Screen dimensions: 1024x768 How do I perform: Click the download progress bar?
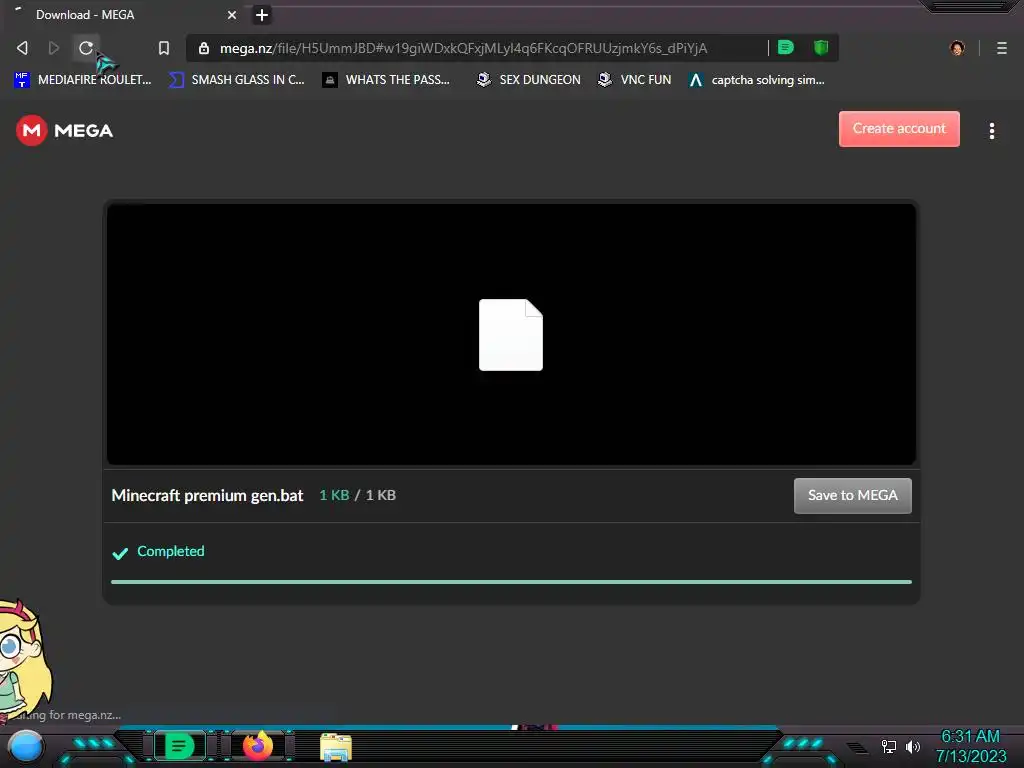pos(511,581)
